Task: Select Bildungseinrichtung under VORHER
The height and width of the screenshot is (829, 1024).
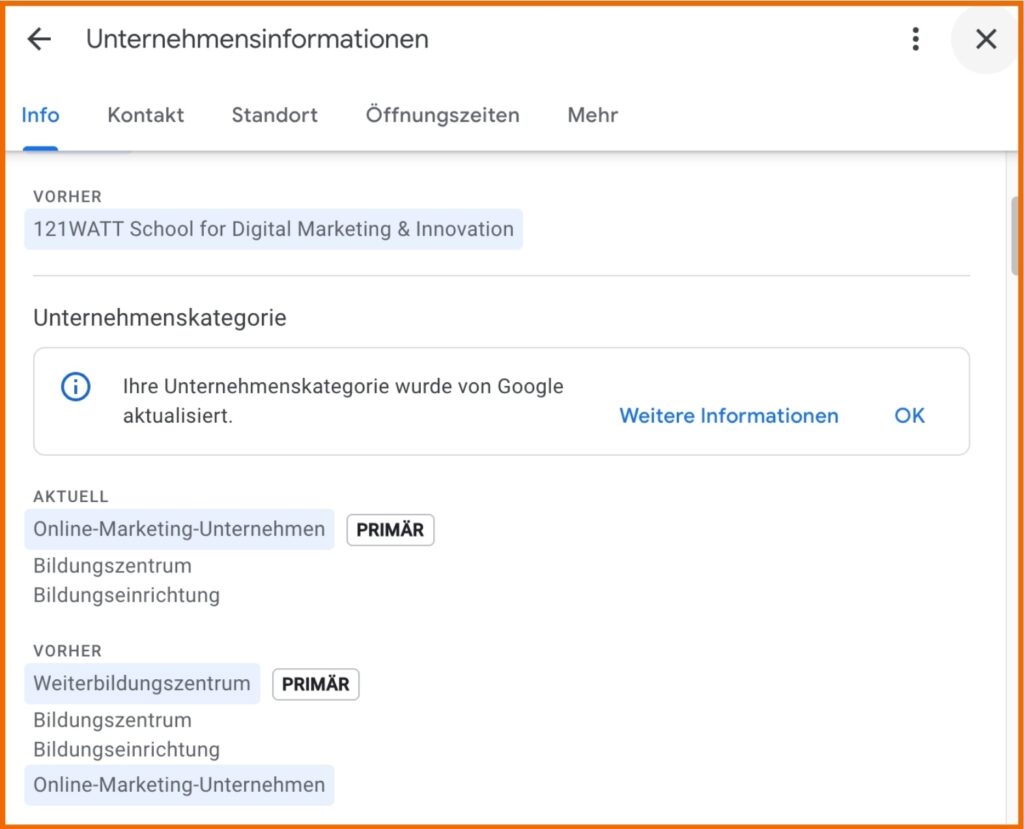Action: (118, 749)
